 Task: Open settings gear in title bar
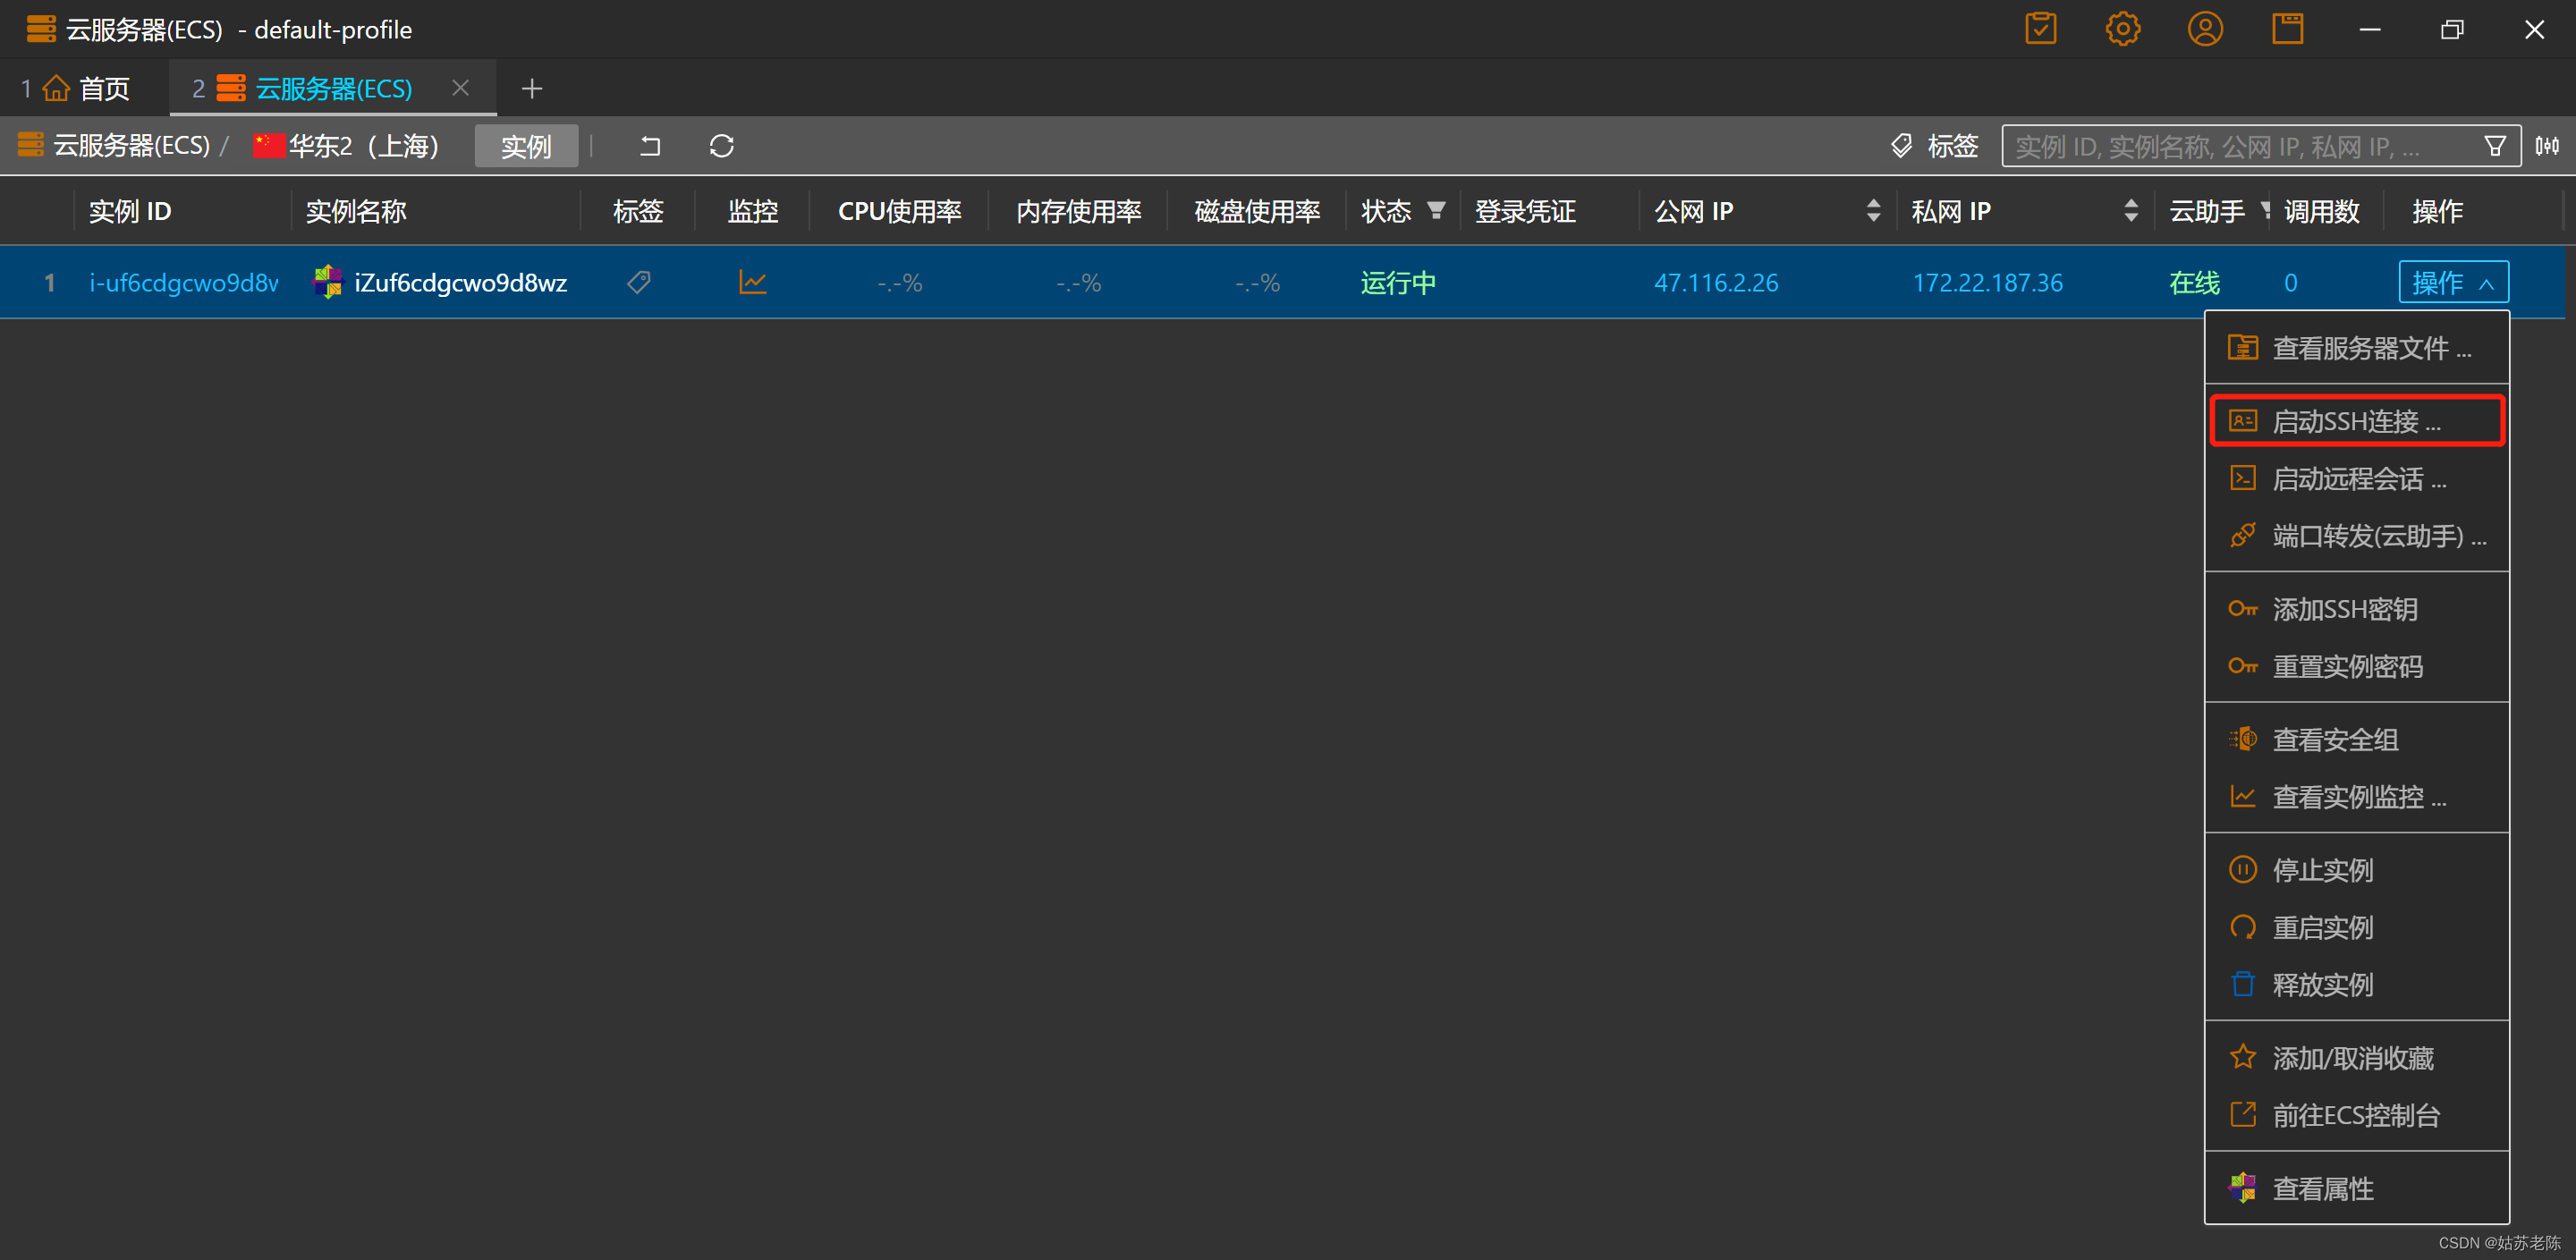(x=2122, y=29)
